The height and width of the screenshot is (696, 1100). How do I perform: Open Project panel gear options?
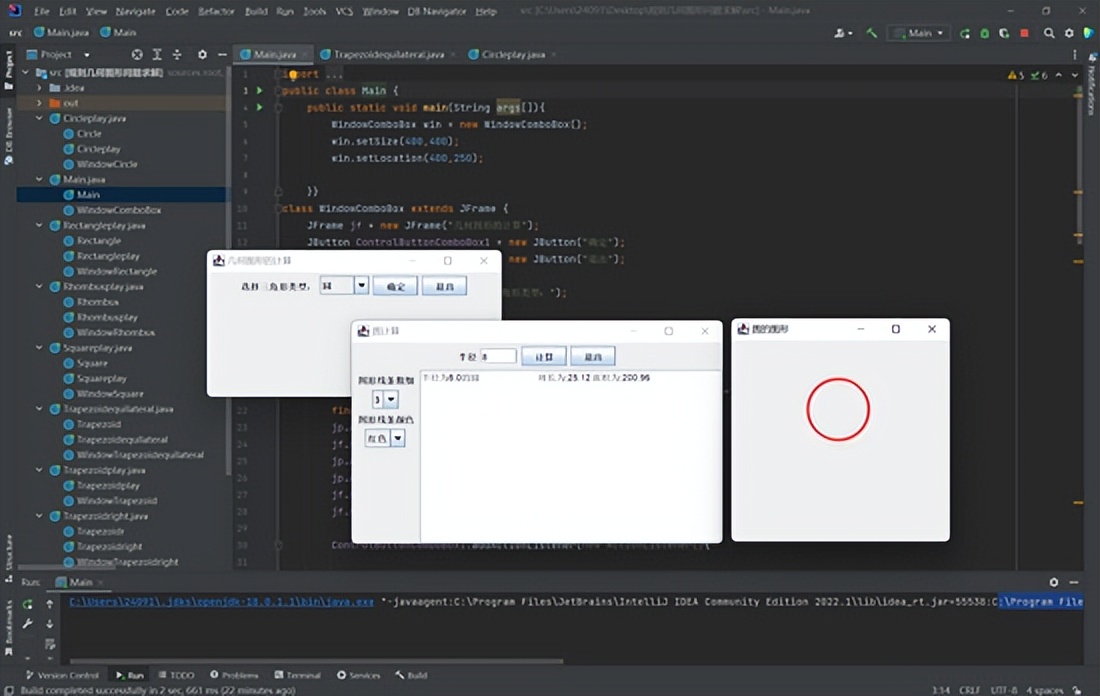point(201,54)
